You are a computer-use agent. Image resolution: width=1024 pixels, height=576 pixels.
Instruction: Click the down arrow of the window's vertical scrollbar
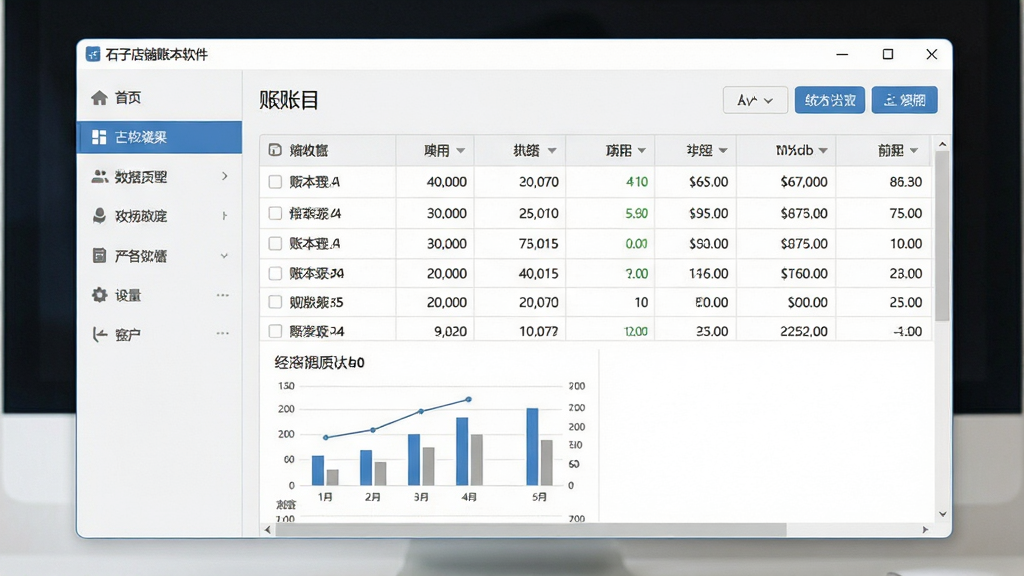942,514
